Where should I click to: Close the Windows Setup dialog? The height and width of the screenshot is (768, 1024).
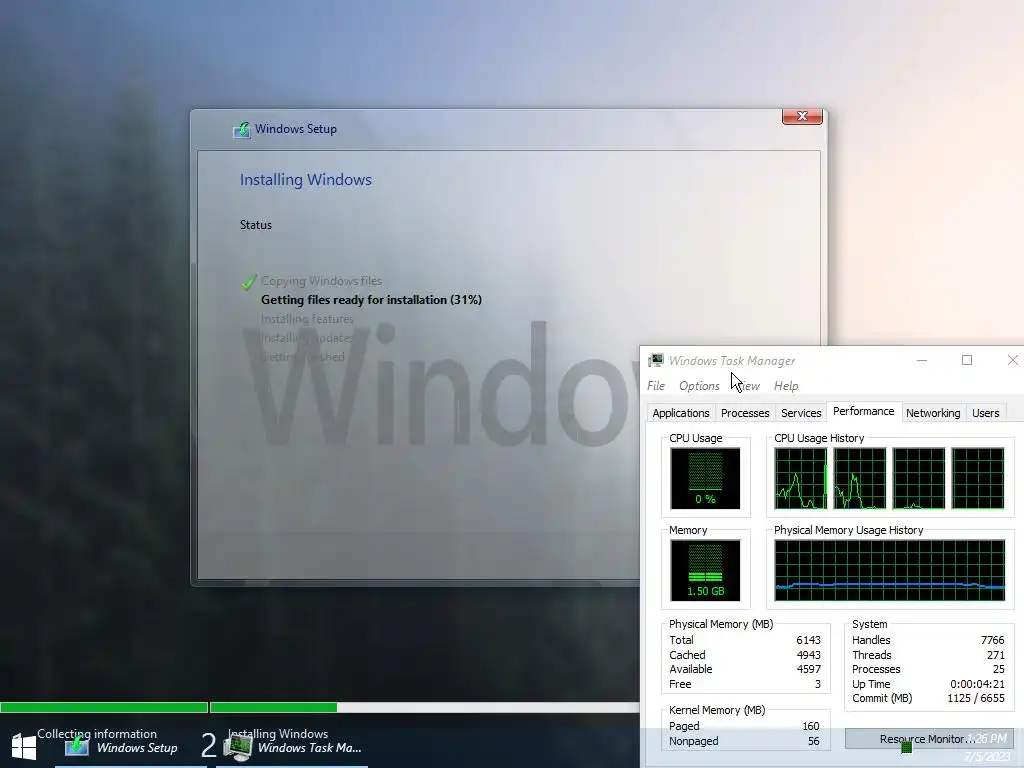pyautogui.click(x=802, y=116)
